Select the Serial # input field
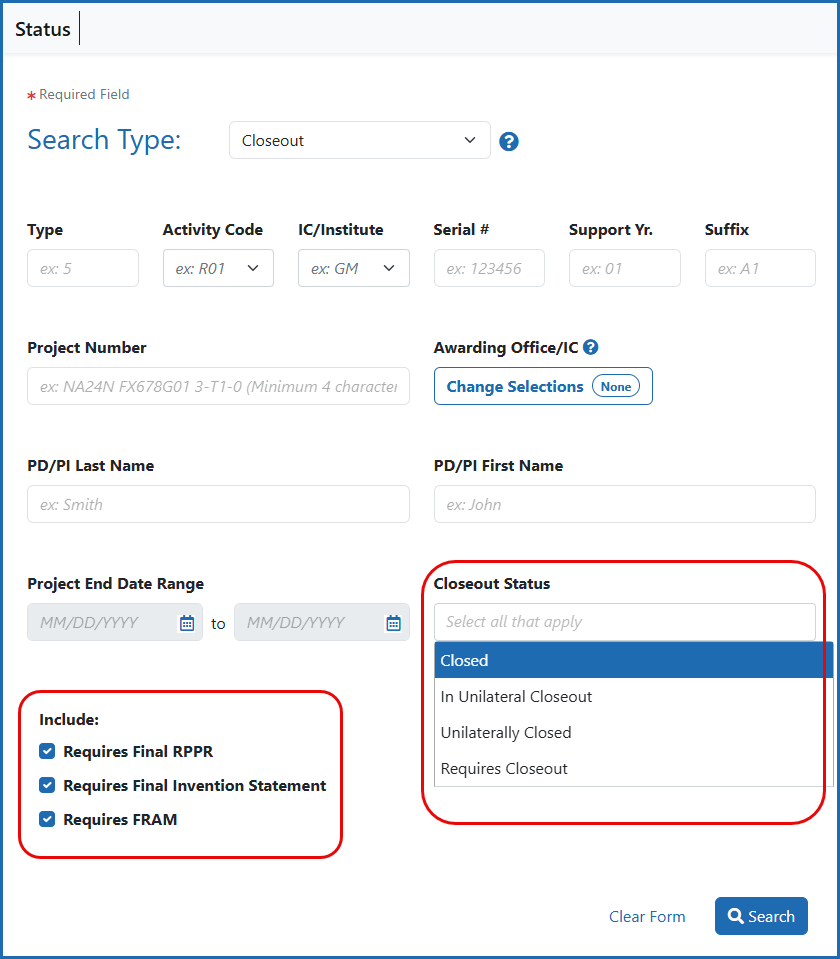This screenshot has width=840, height=959. [489, 268]
